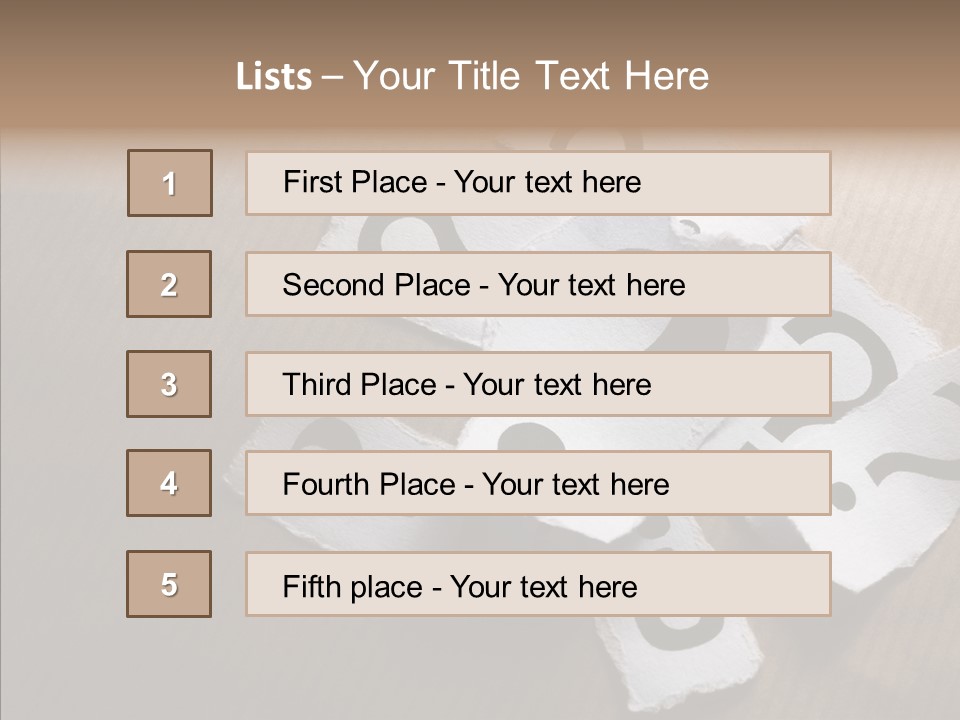Click the number 3 box

pyautogui.click(x=169, y=384)
